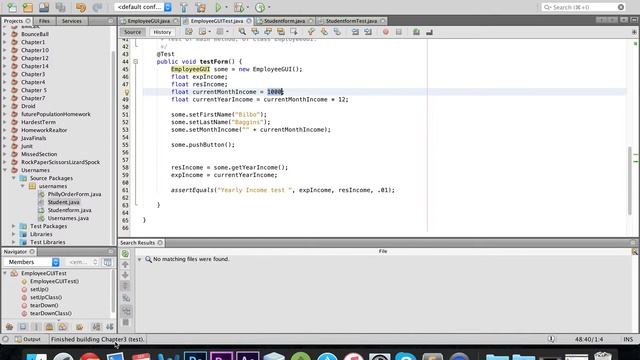Toggle Rectangular Selection icon in editor toolbar
This screenshot has width=640, height=360.
point(293,31)
